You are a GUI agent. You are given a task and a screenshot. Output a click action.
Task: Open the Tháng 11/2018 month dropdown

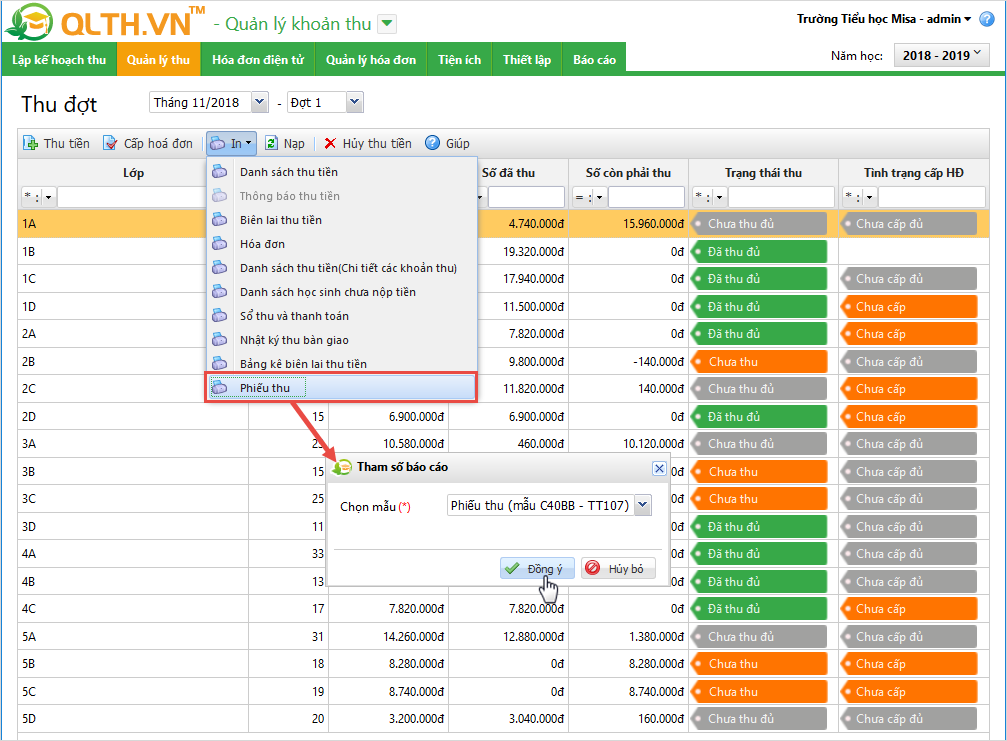coord(260,102)
